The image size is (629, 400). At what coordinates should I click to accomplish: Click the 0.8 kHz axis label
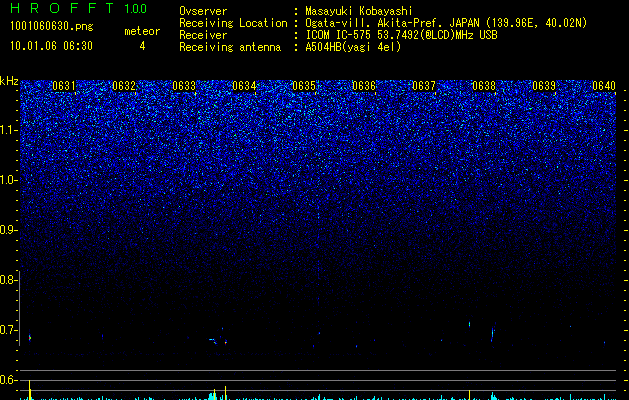pos(8,280)
